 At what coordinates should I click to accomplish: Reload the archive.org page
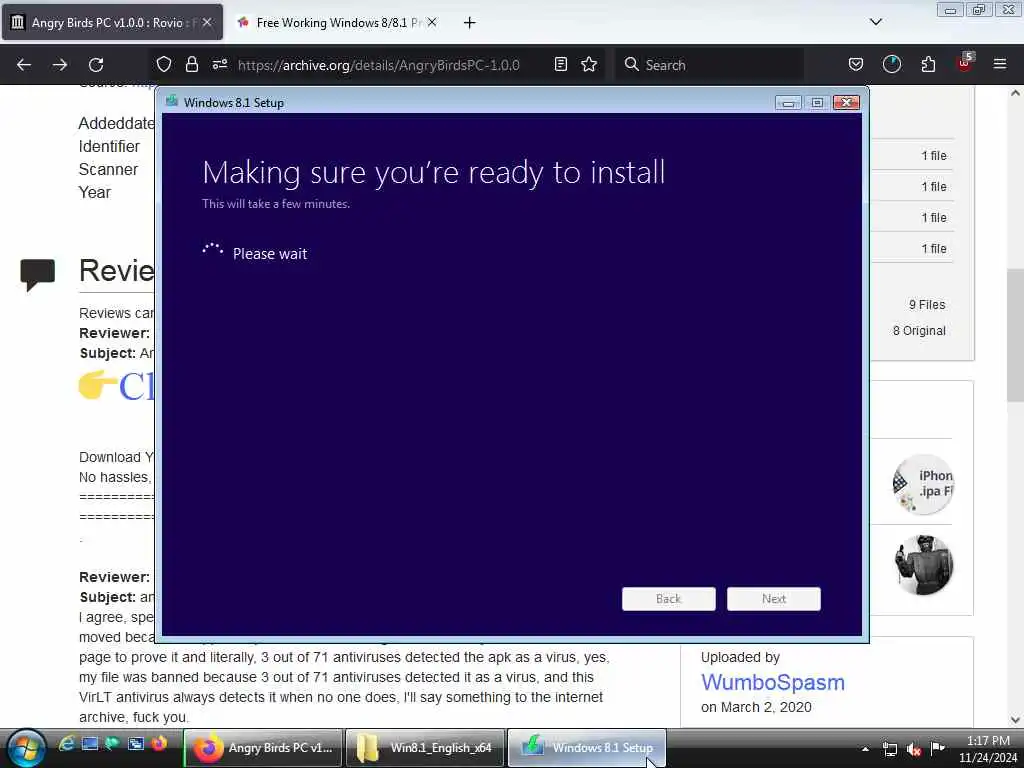click(96, 65)
